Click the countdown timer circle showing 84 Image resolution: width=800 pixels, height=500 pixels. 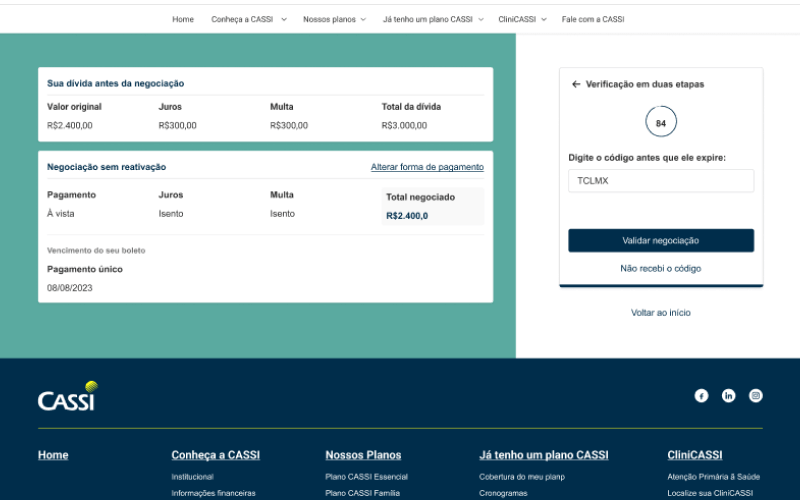point(661,122)
